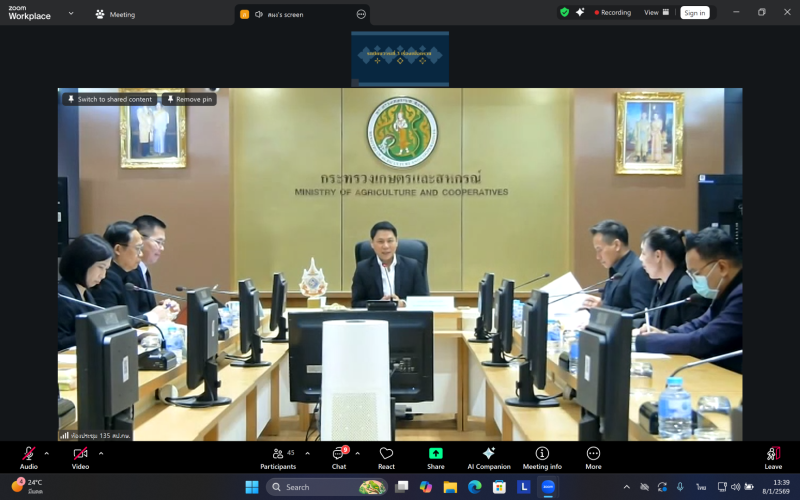Image resolution: width=800 pixels, height=500 pixels.
Task: Open the More options menu
Action: pyautogui.click(x=593, y=458)
